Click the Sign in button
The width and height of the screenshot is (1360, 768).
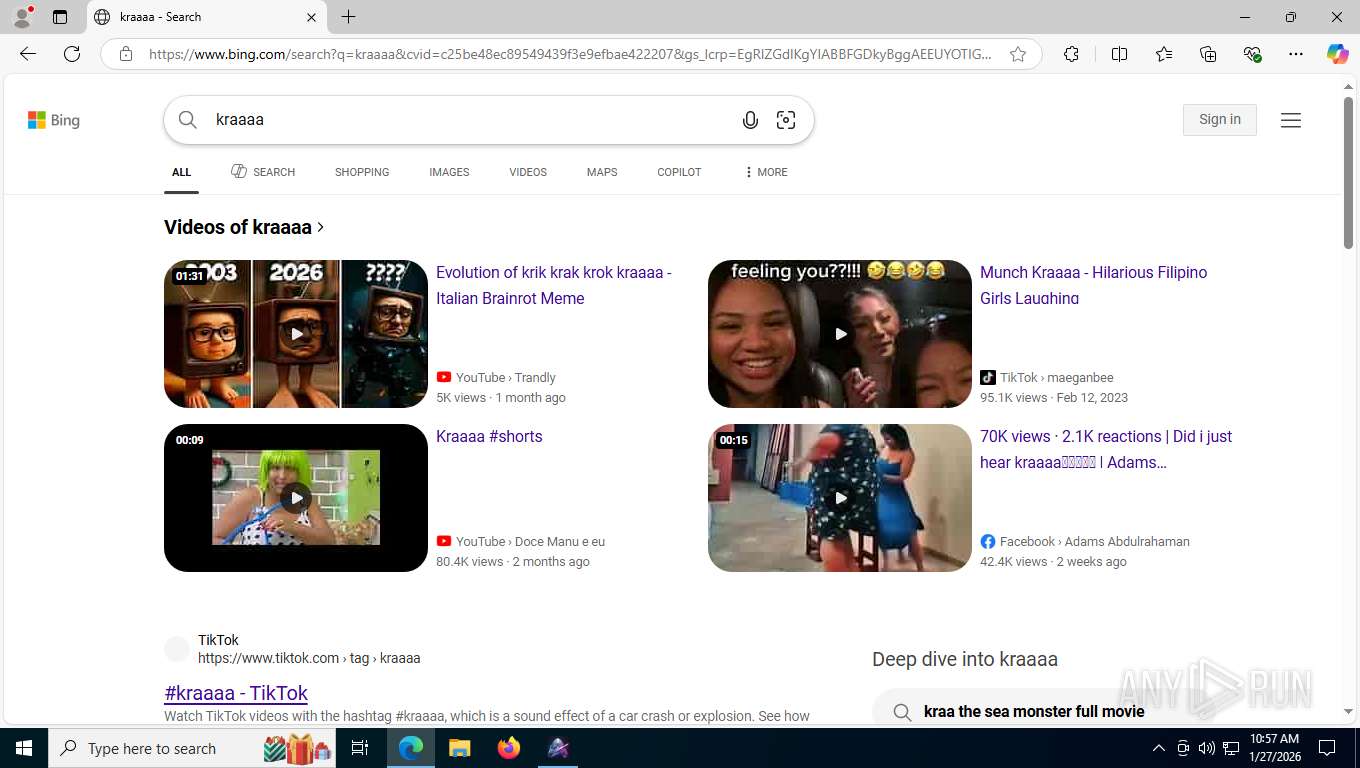coord(1219,120)
